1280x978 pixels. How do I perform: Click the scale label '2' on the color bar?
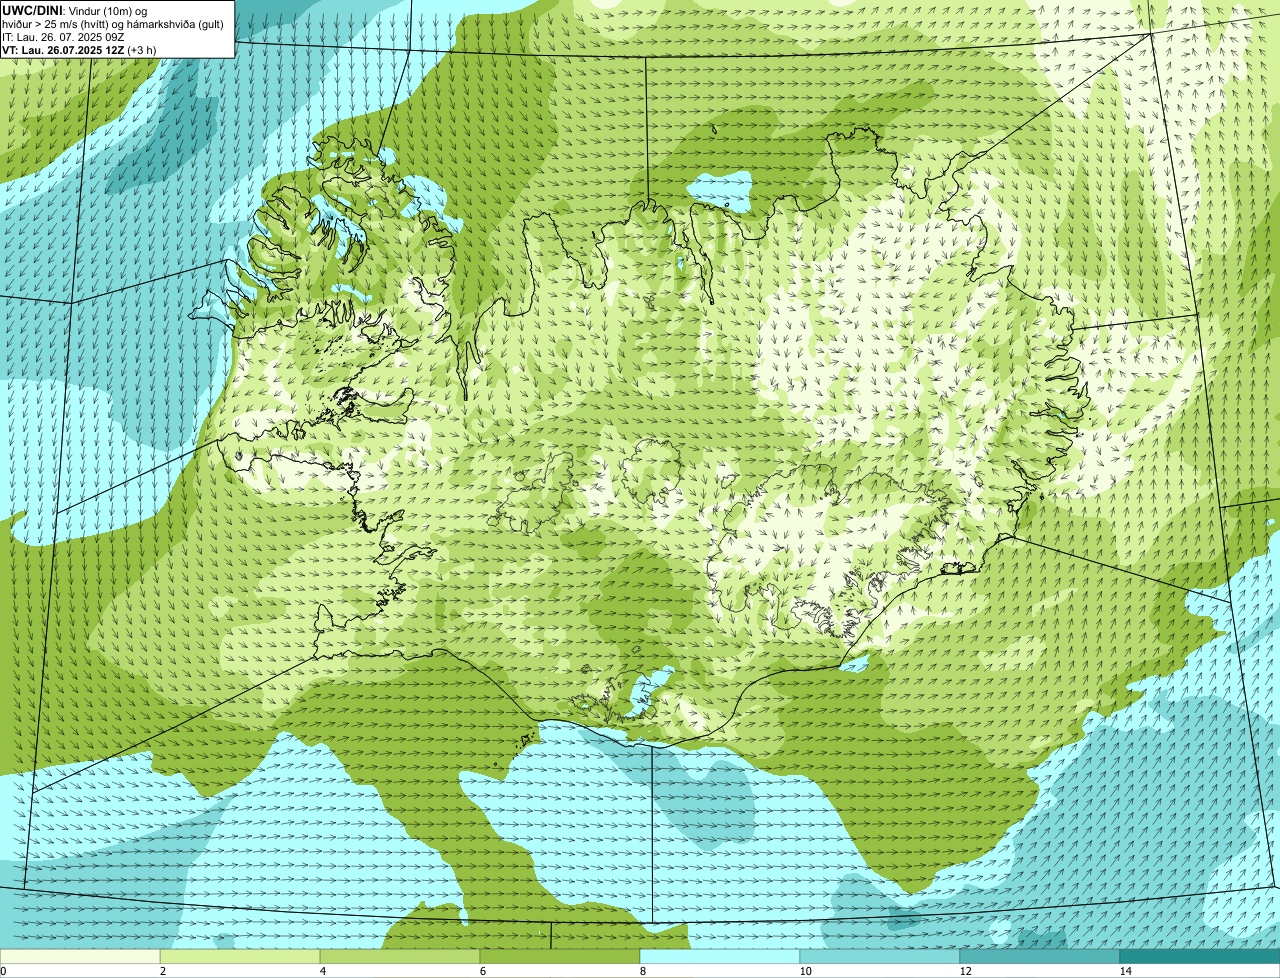click(x=162, y=971)
